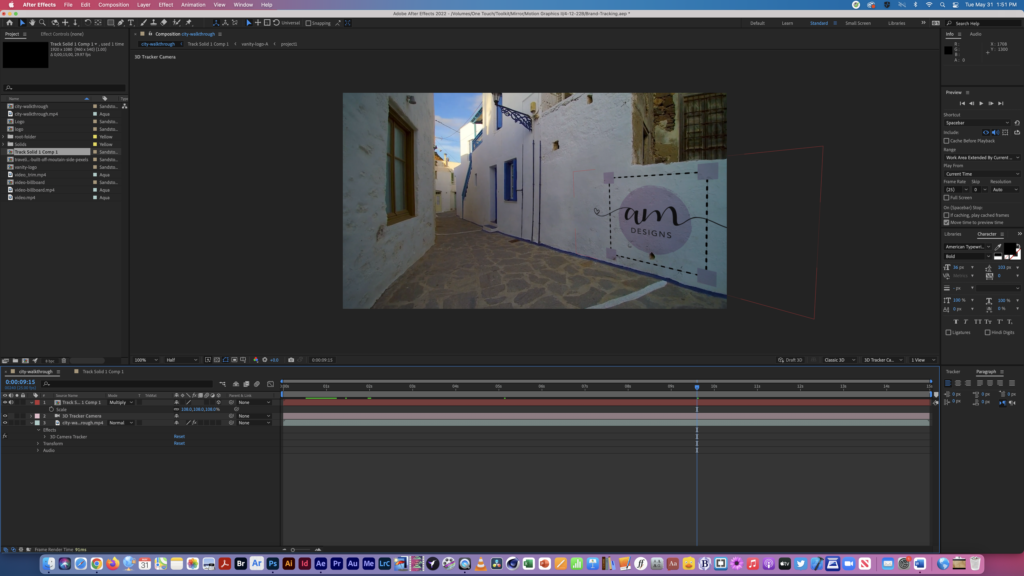The image size is (1024, 576).
Task: Open the viewer resolution Half dropdown
Action: pos(181,360)
